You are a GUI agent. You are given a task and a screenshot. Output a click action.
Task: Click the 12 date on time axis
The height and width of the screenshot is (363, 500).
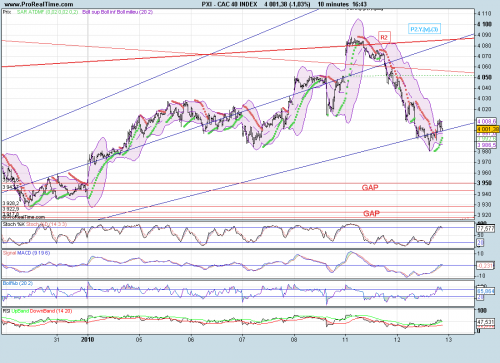point(397,340)
